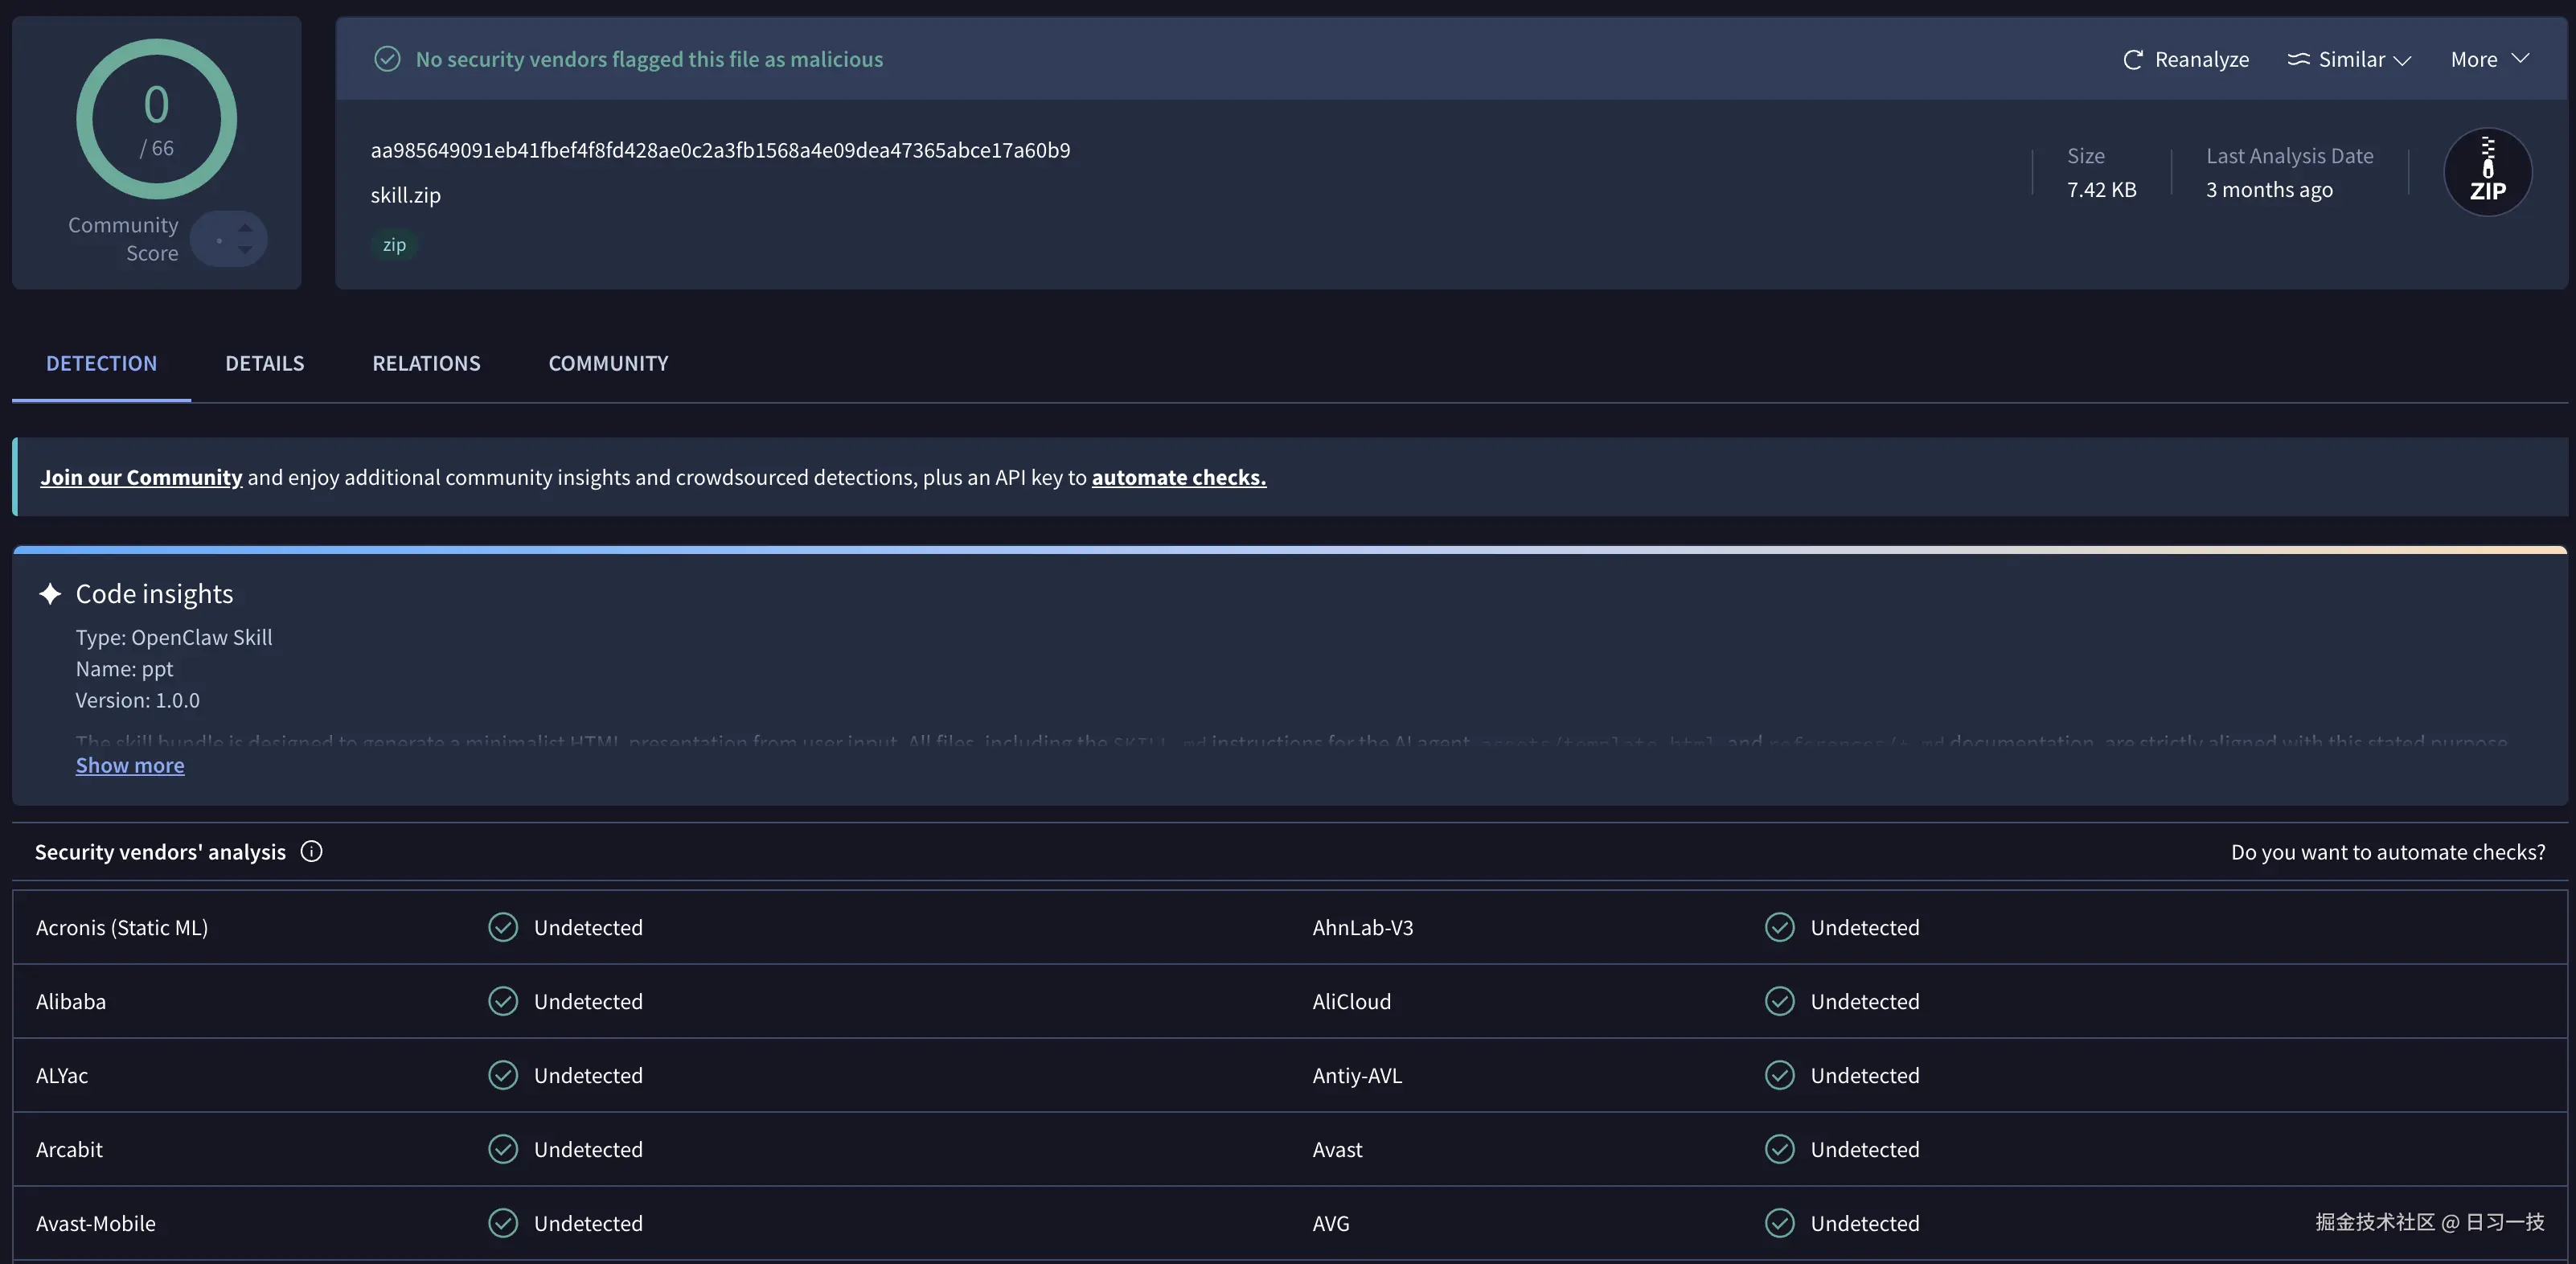Click the ALYac Undetected check icon
This screenshot has width=2576, height=1264.
point(503,1075)
